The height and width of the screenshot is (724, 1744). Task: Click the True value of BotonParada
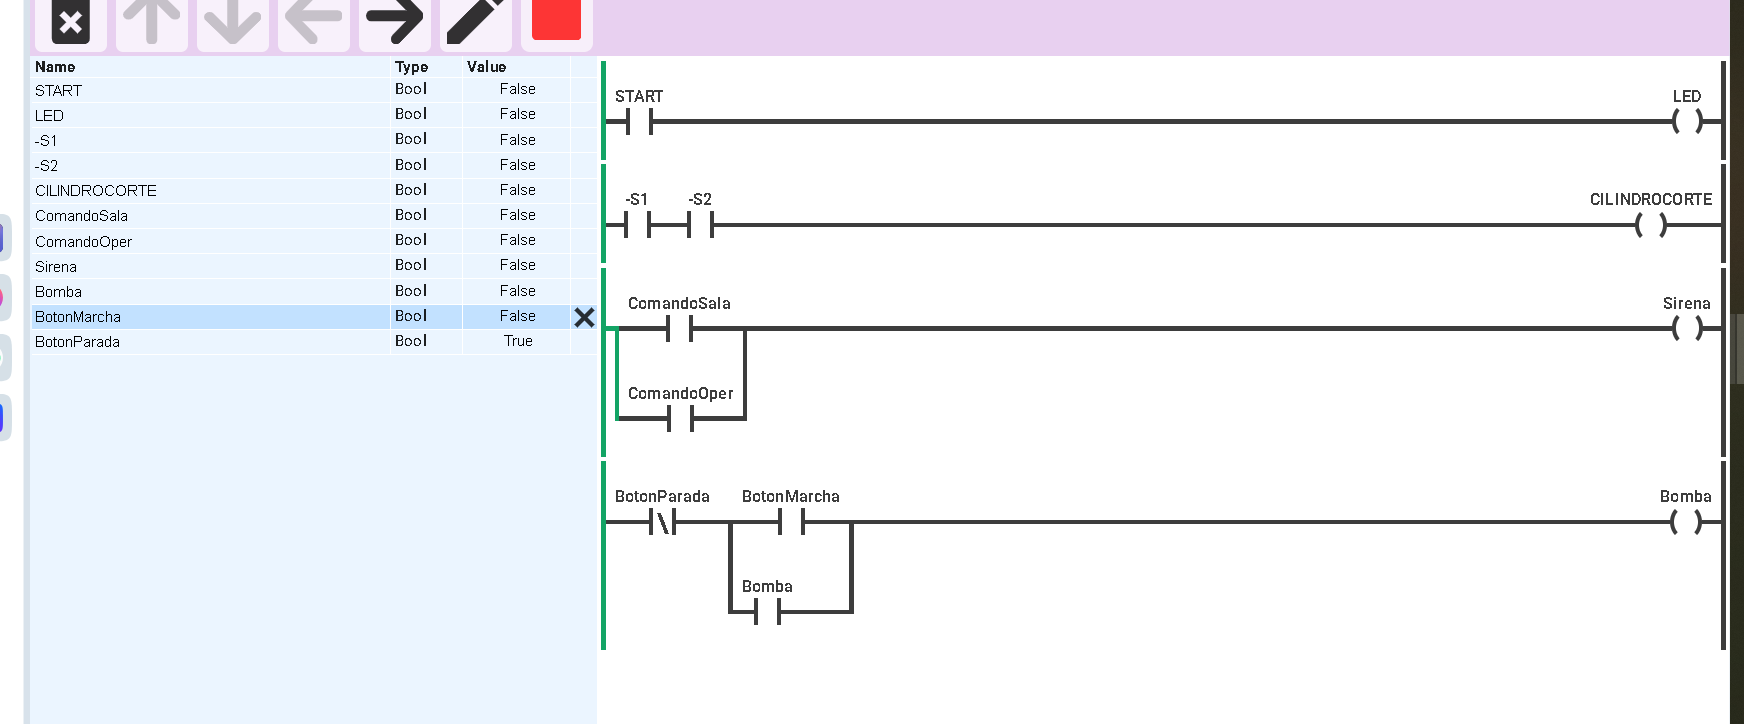[518, 341]
